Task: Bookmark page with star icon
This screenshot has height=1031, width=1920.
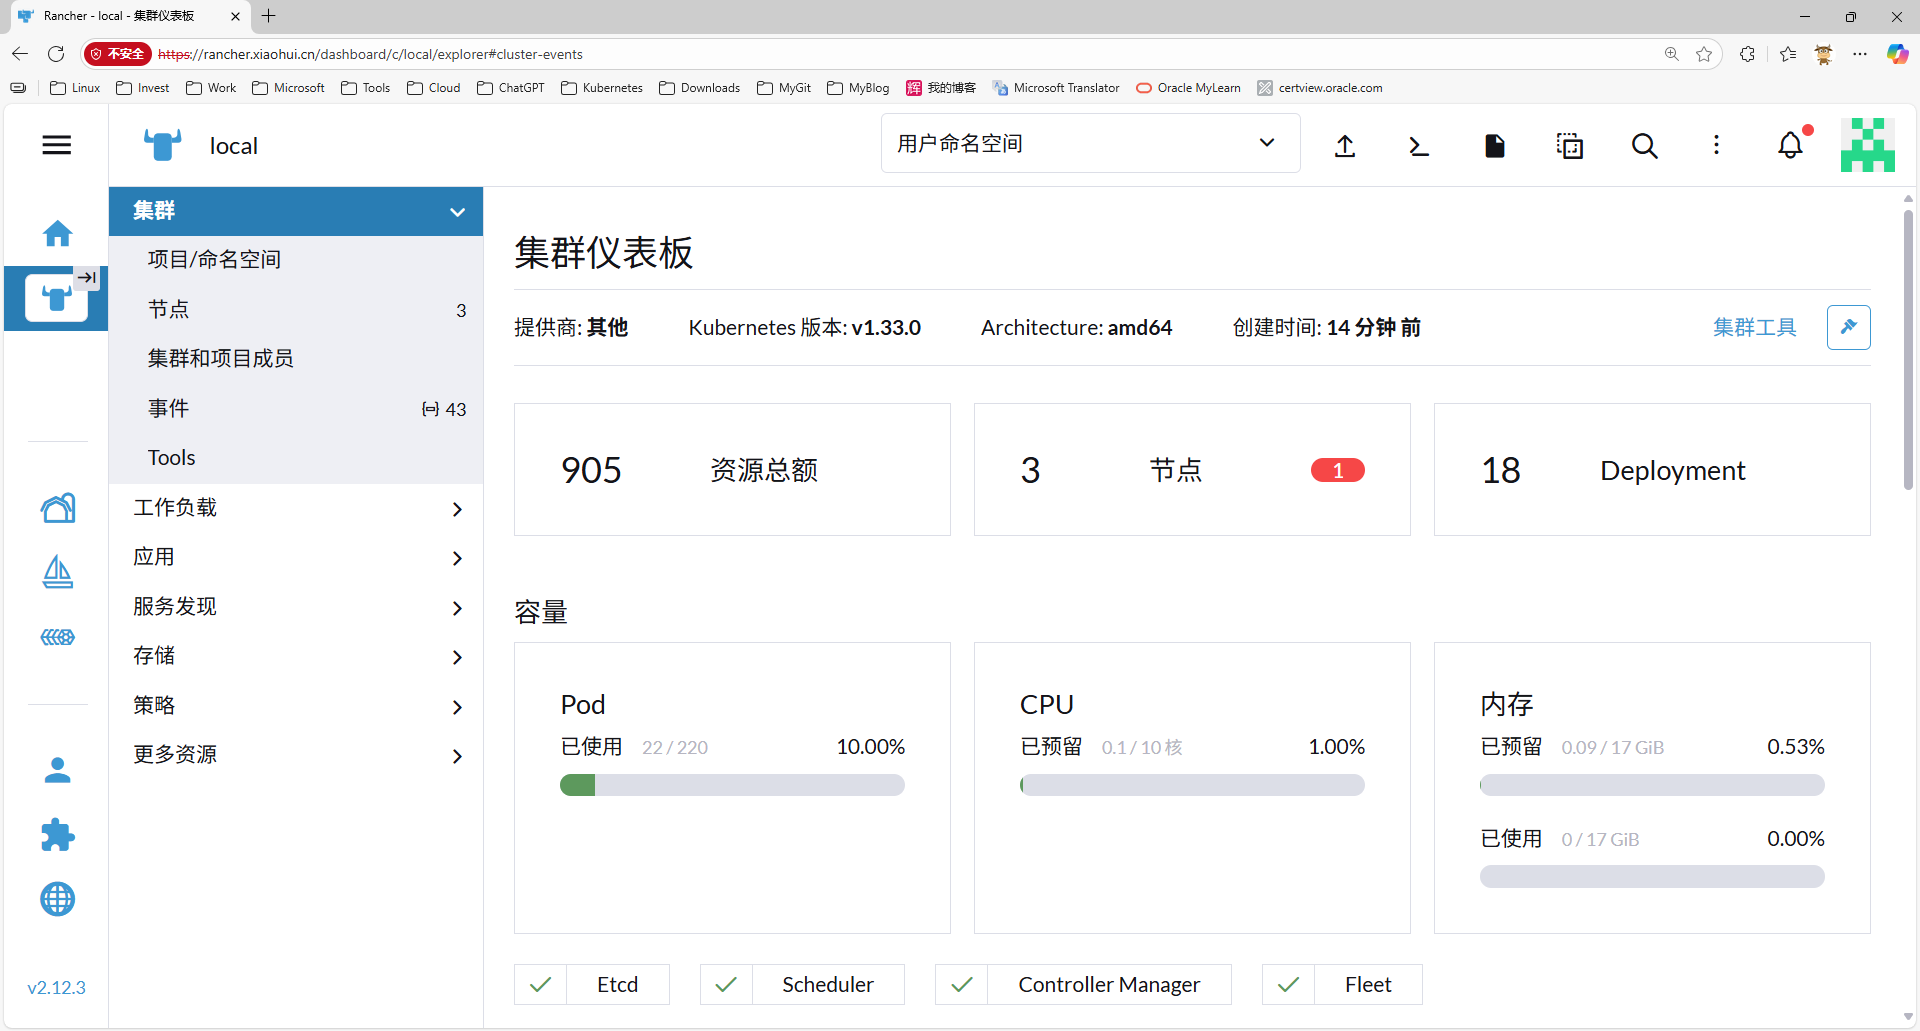Action: pyautogui.click(x=1704, y=54)
